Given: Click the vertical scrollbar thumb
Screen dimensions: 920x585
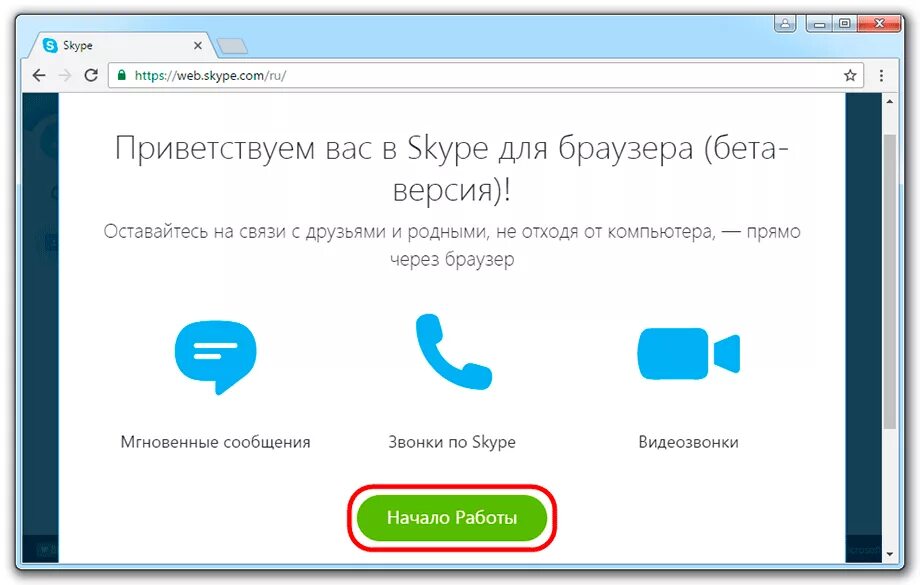Looking at the screenshot, I should click(889, 282).
